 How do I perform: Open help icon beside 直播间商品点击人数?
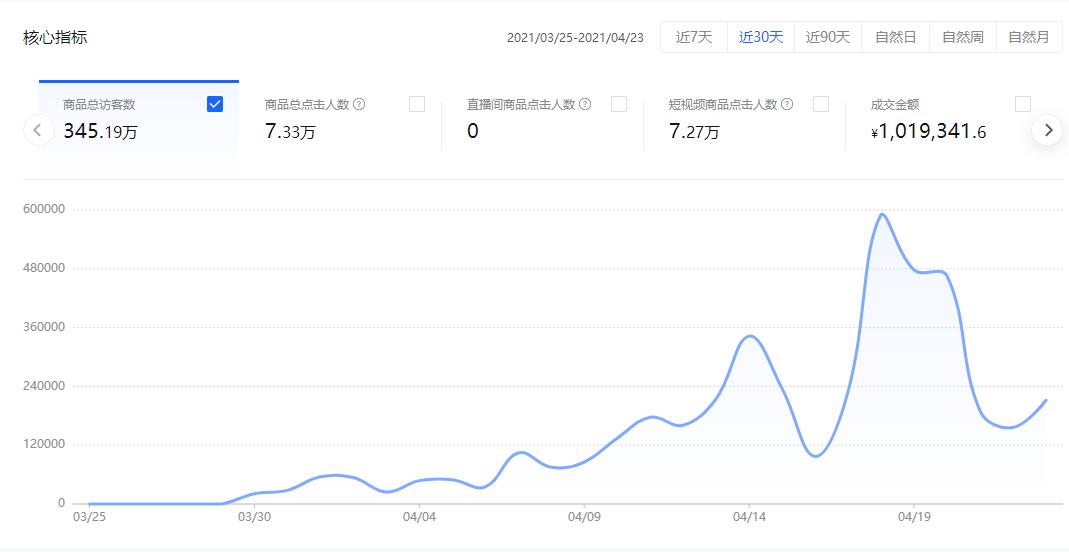click(x=585, y=104)
